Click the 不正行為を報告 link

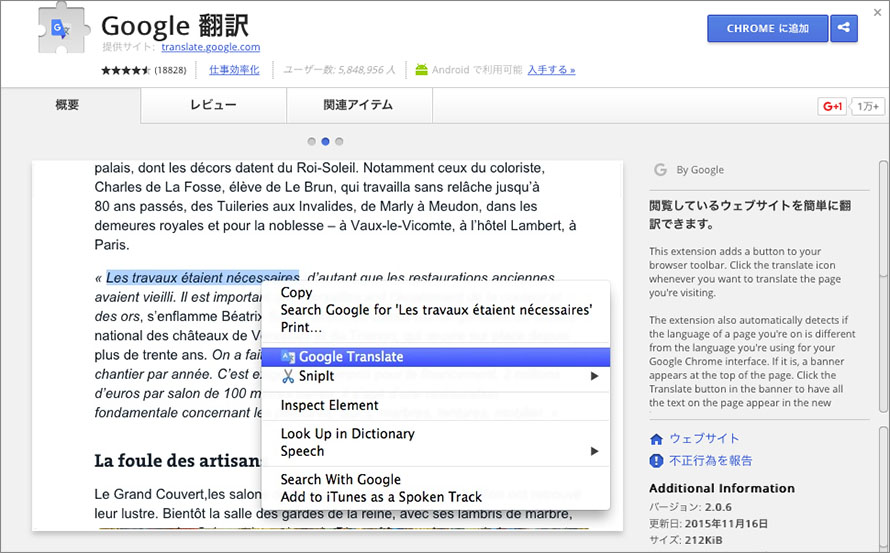tap(710, 460)
